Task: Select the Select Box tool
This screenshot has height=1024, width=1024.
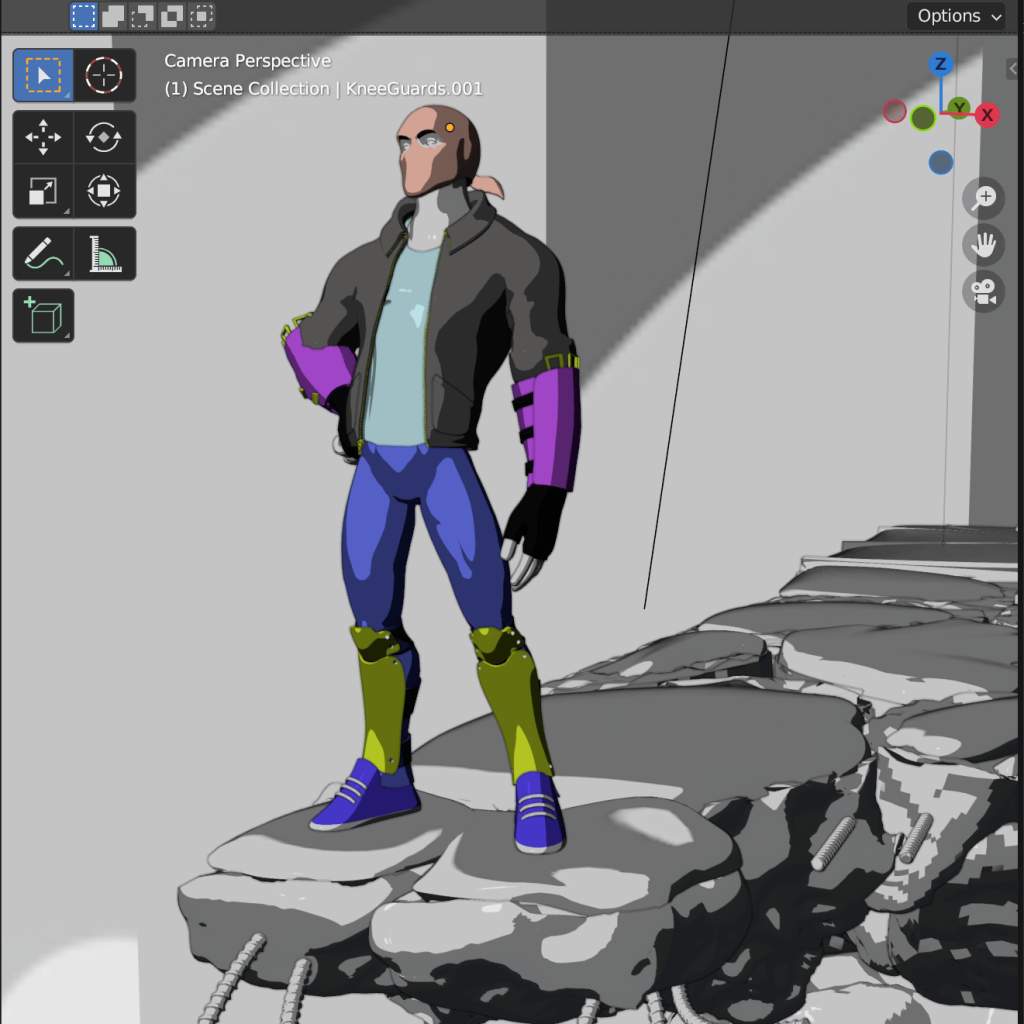Action: pos(43,75)
